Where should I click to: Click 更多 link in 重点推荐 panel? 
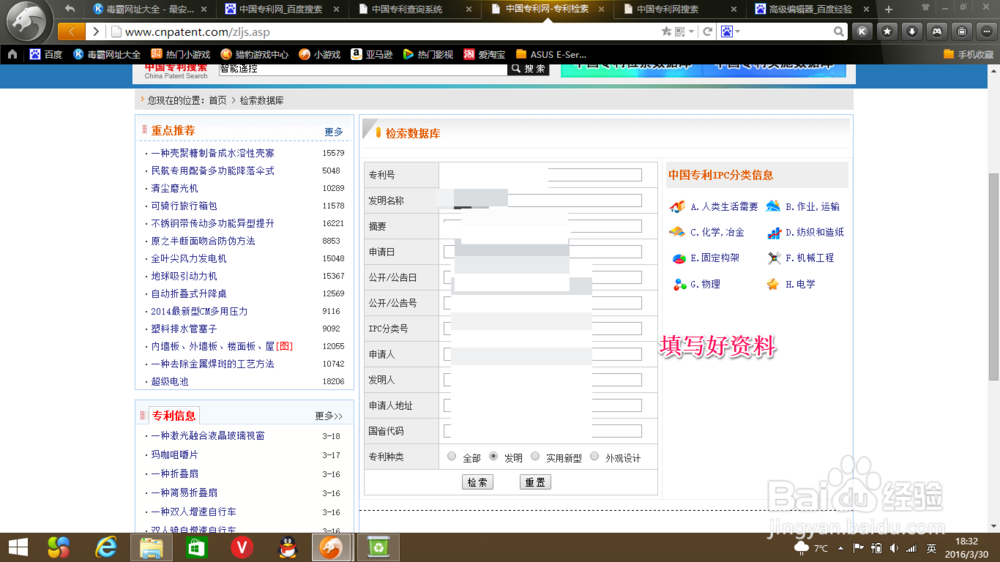(334, 131)
